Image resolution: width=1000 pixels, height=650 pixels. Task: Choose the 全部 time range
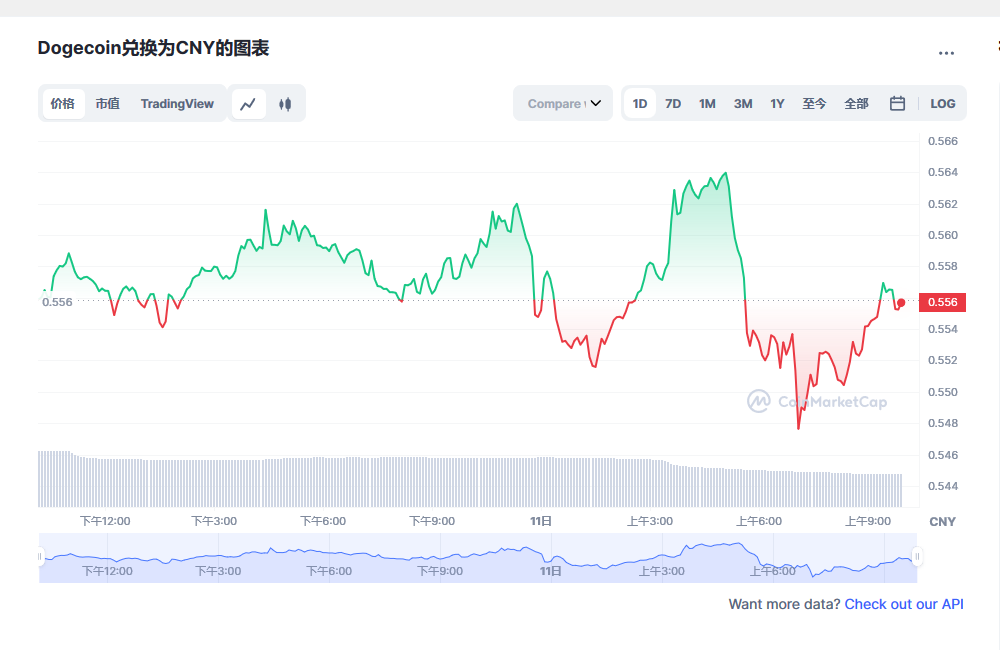coord(857,103)
